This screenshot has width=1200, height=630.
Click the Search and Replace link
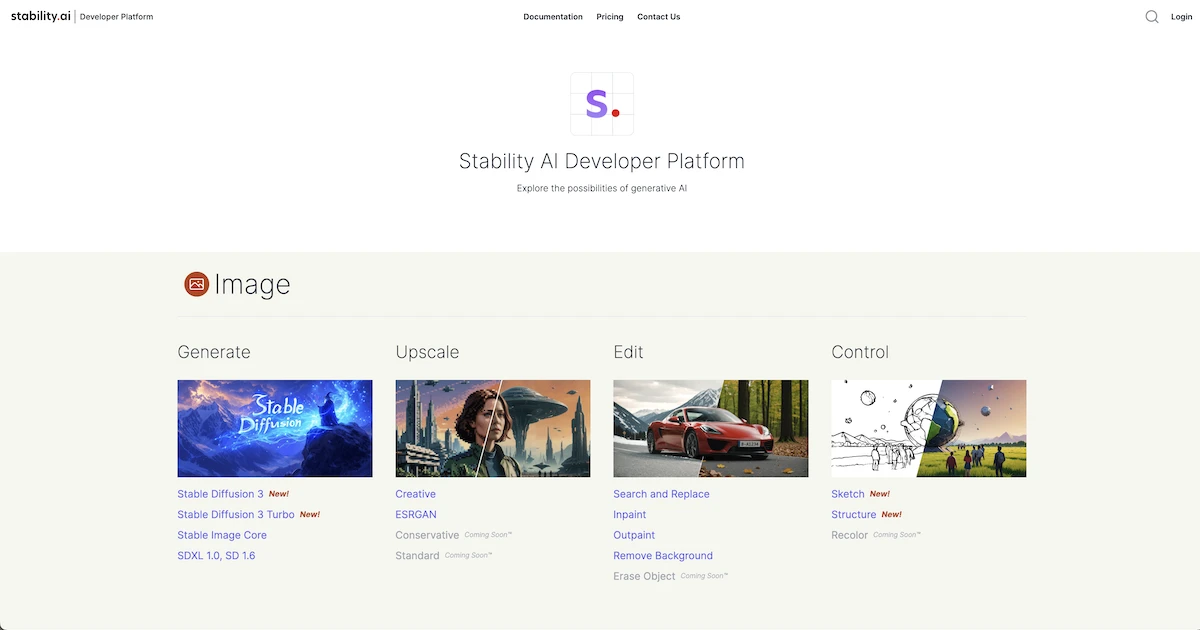click(x=661, y=494)
